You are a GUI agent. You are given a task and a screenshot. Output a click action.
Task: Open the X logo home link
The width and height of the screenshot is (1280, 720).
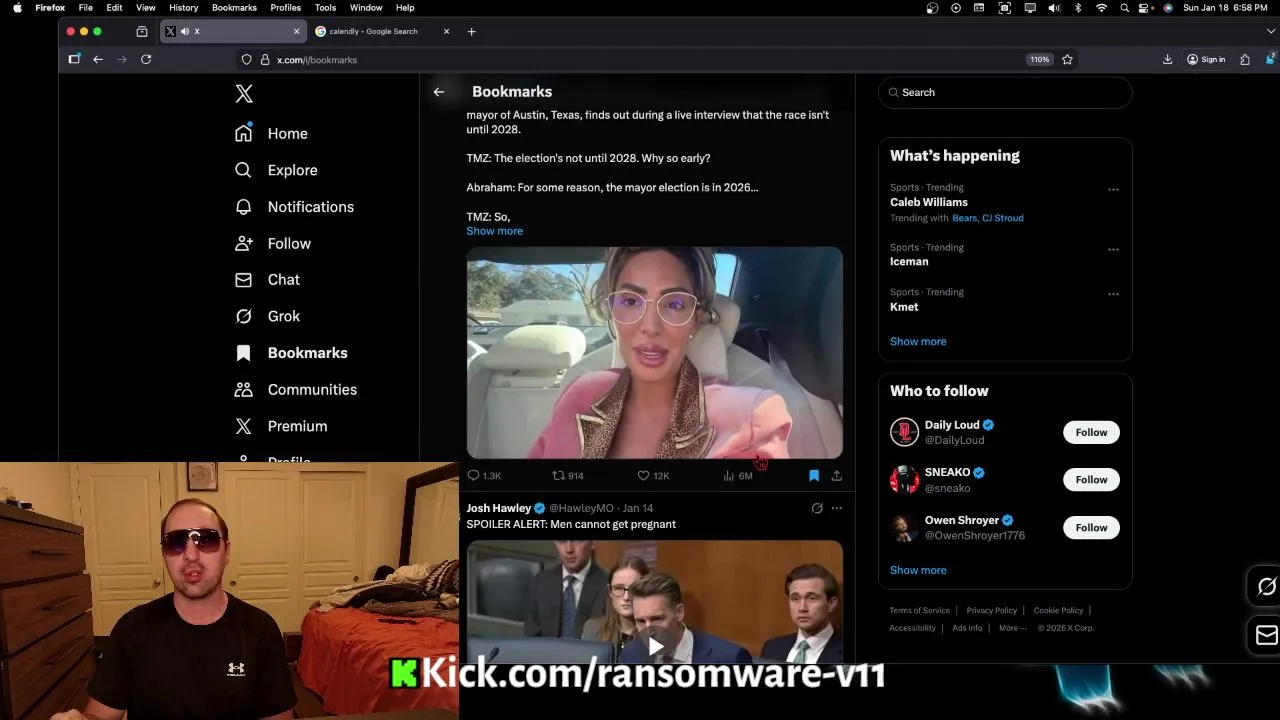244,93
